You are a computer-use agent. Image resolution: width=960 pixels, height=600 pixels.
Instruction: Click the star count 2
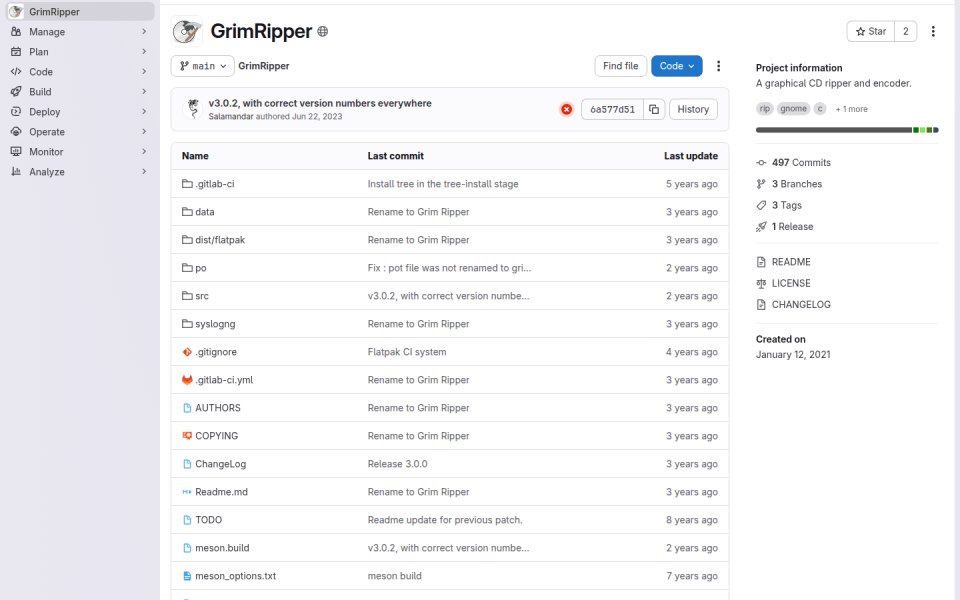(x=906, y=31)
